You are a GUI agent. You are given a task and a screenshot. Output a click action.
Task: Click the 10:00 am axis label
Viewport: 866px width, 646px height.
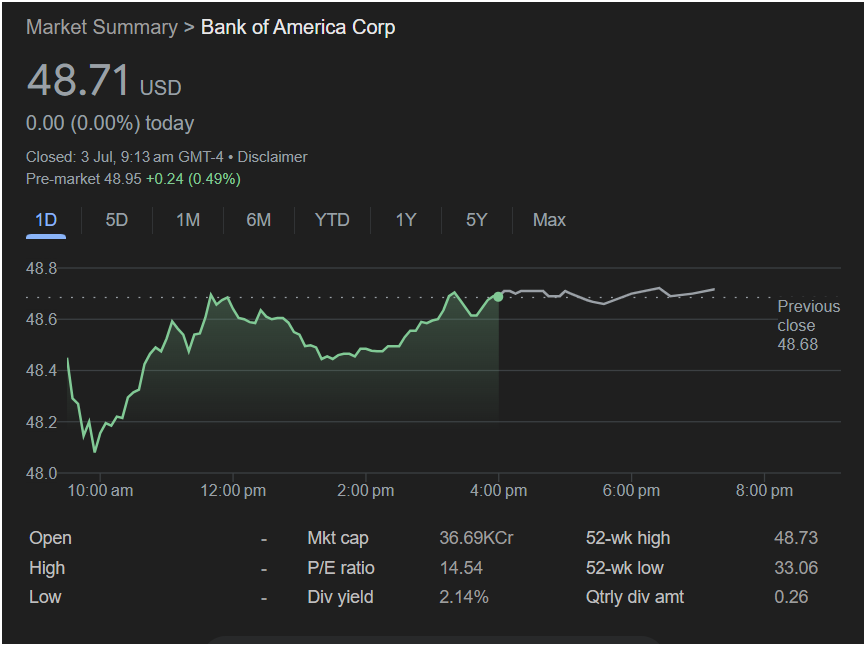[x=100, y=490]
